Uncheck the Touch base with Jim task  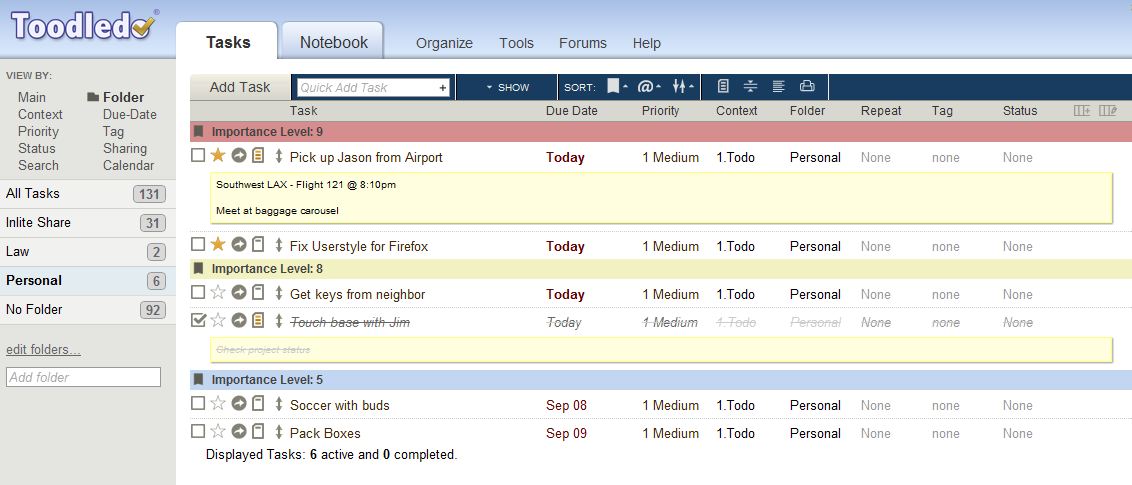point(198,320)
